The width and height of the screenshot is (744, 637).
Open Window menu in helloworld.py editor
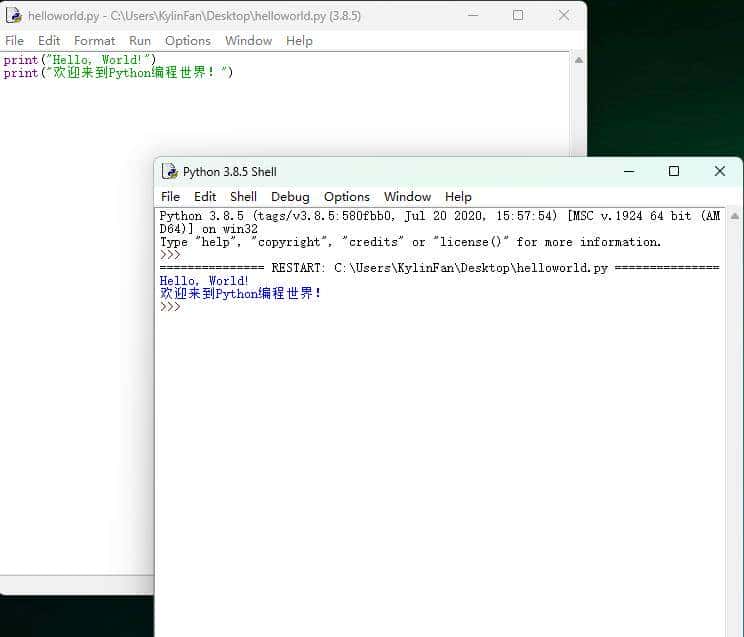pyautogui.click(x=248, y=41)
